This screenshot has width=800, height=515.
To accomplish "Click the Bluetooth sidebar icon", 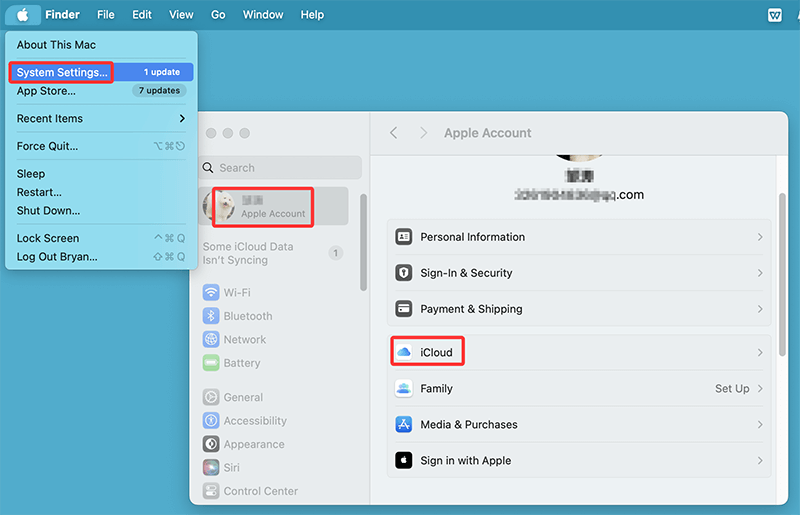I will [x=211, y=316].
